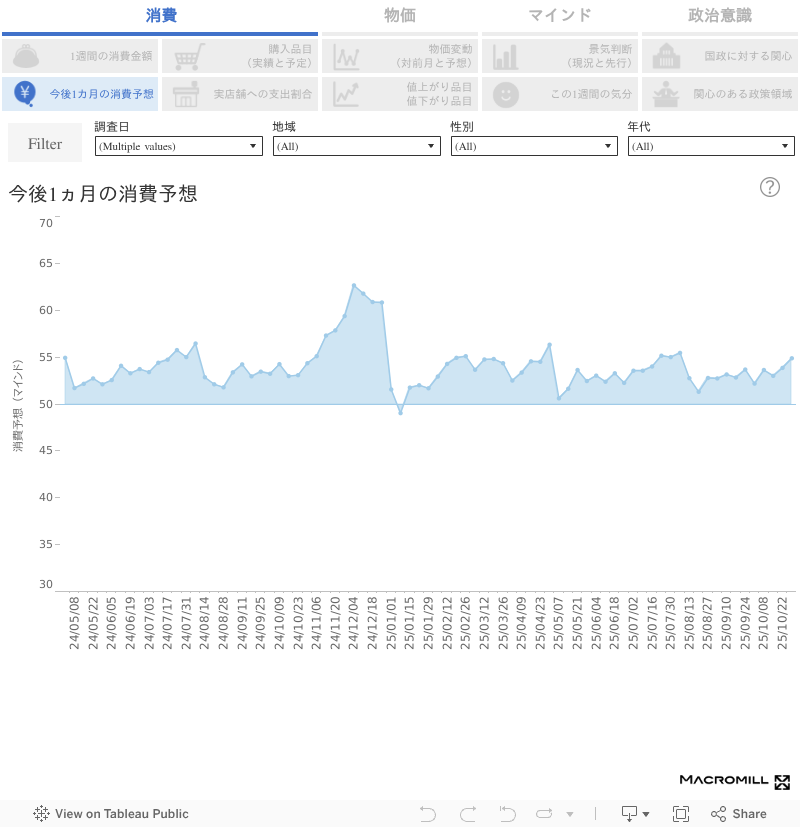Click the speaker podium icon for 関心のある政策領域
The image size is (800, 827).
point(666,94)
